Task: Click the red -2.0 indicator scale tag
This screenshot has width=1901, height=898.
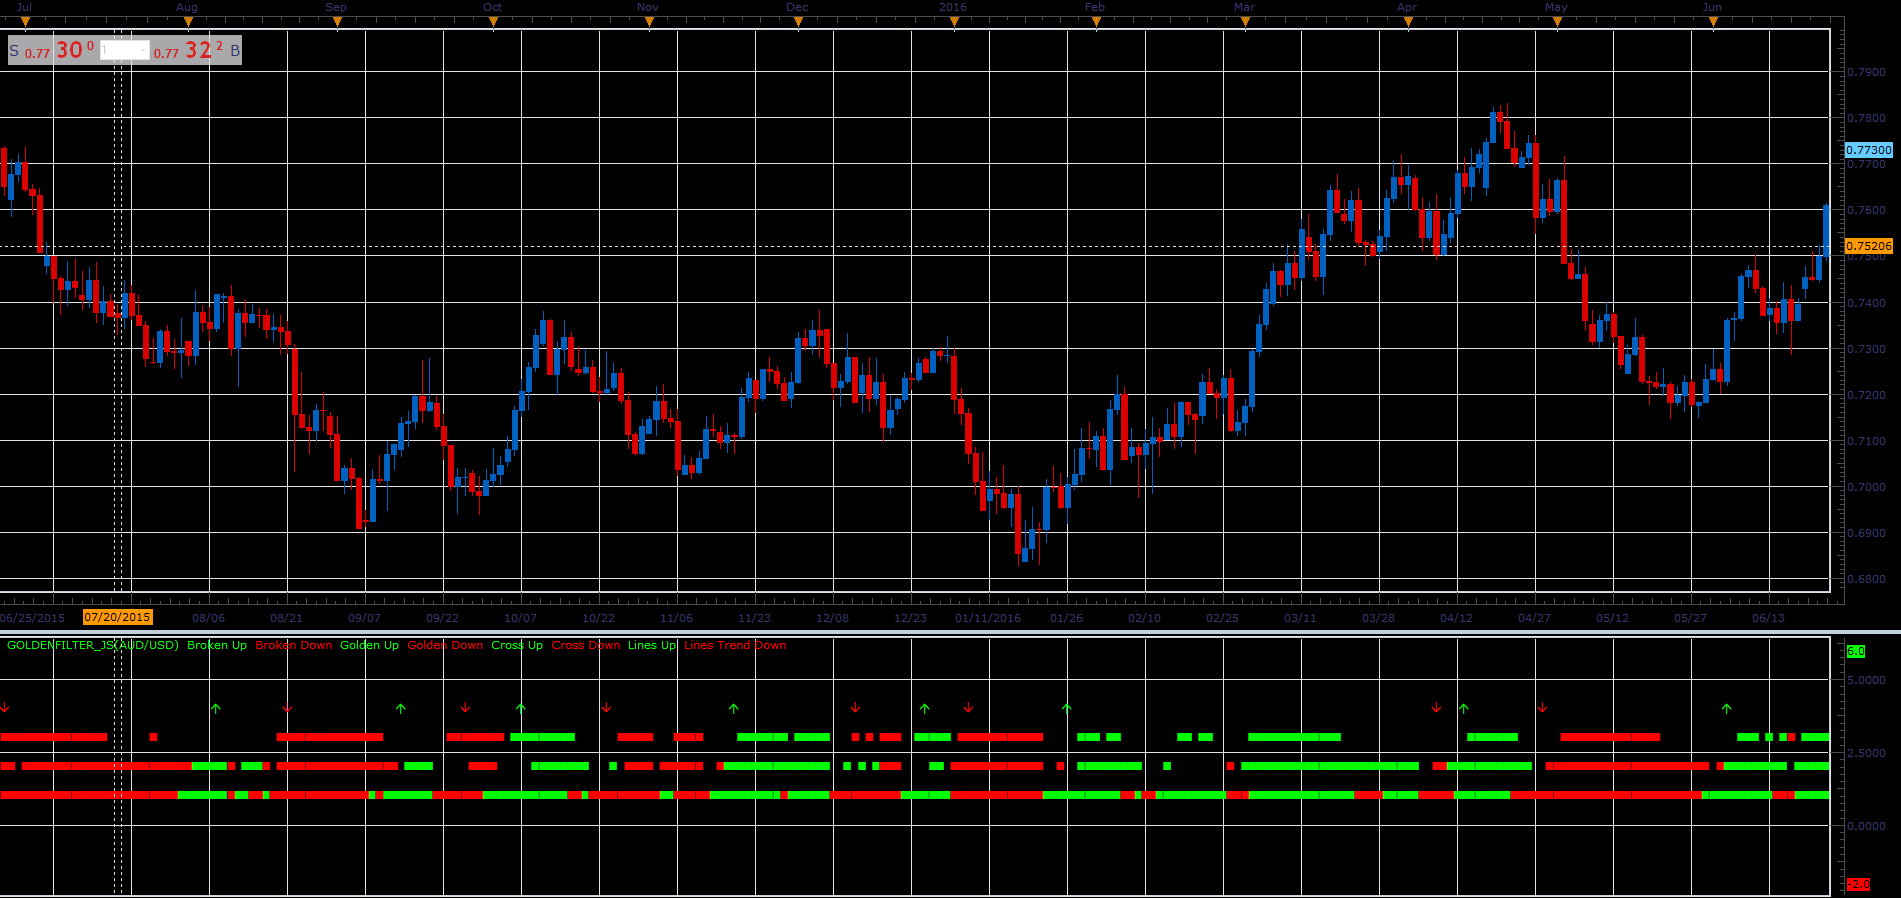Action: tap(1858, 884)
